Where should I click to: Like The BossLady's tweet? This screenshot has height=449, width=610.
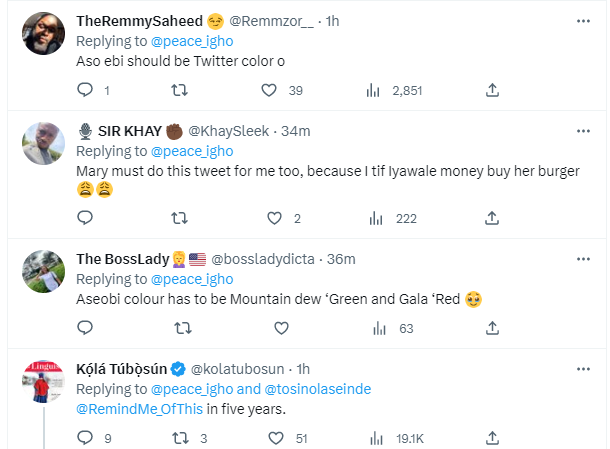pyautogui.click(x=281, y=327)
